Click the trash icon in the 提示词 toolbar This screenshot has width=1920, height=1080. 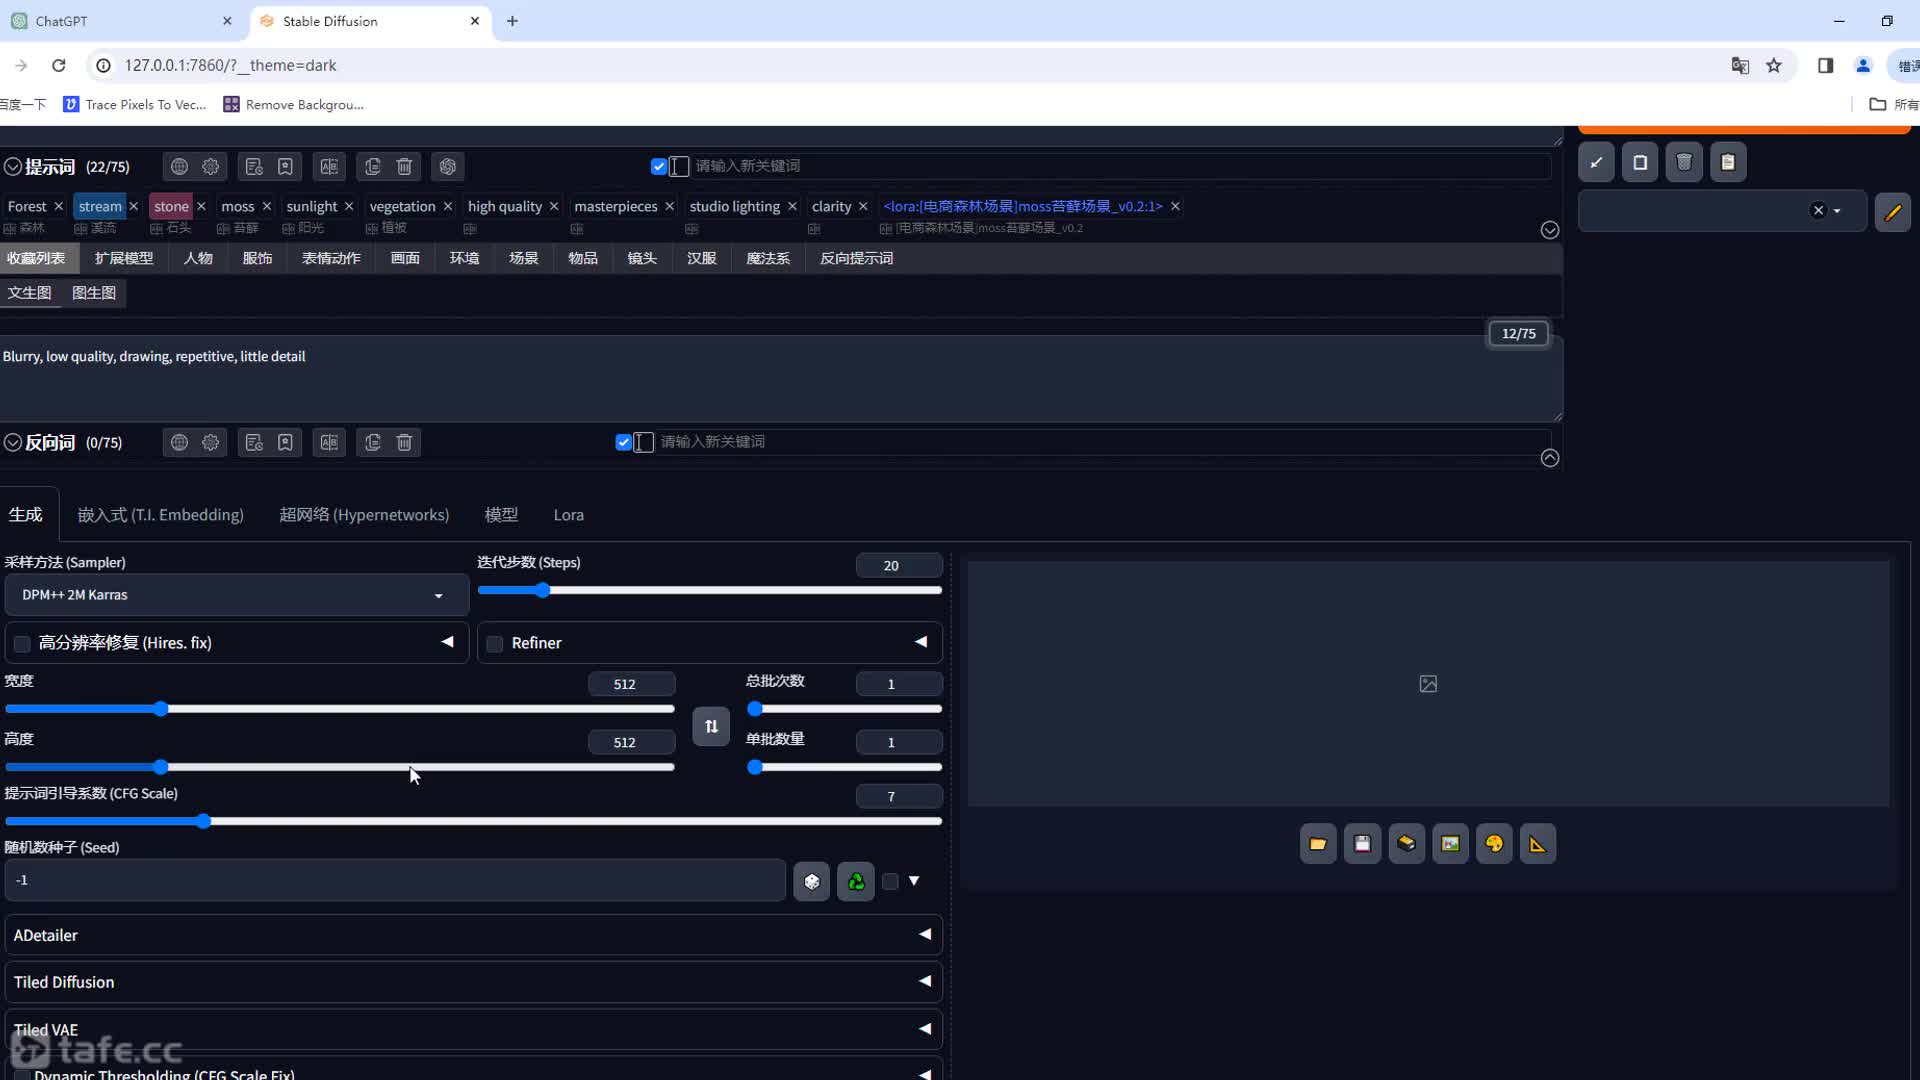point(404,166)
